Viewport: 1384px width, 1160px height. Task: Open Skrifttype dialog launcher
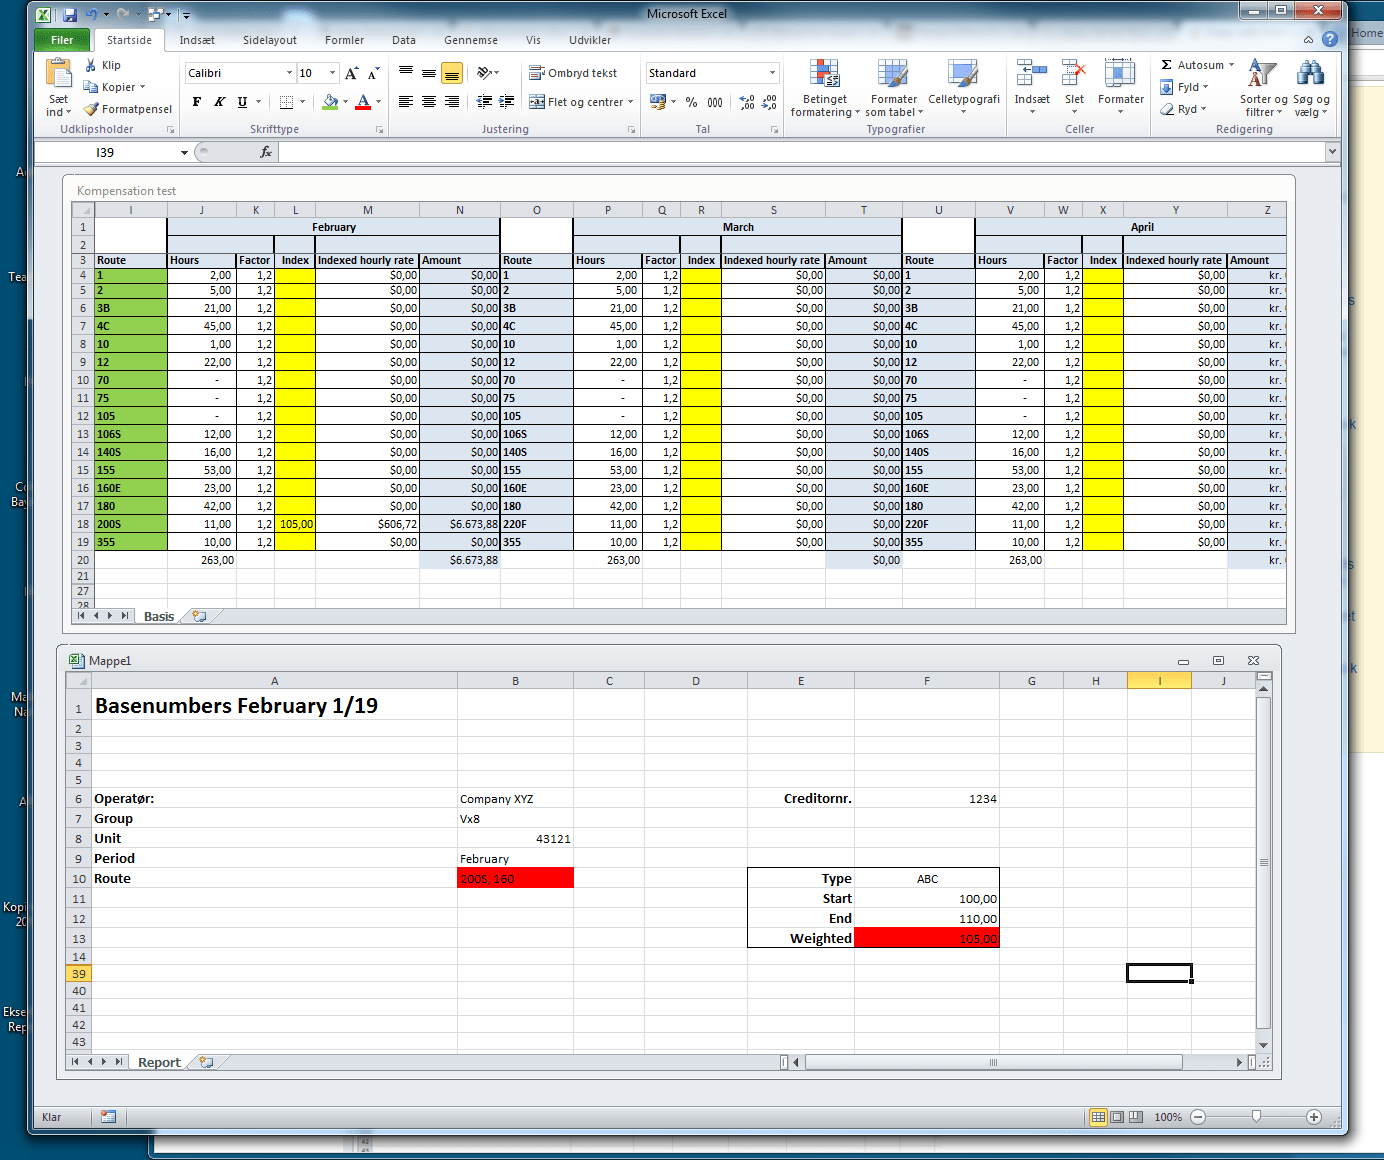tap(379, 130)
